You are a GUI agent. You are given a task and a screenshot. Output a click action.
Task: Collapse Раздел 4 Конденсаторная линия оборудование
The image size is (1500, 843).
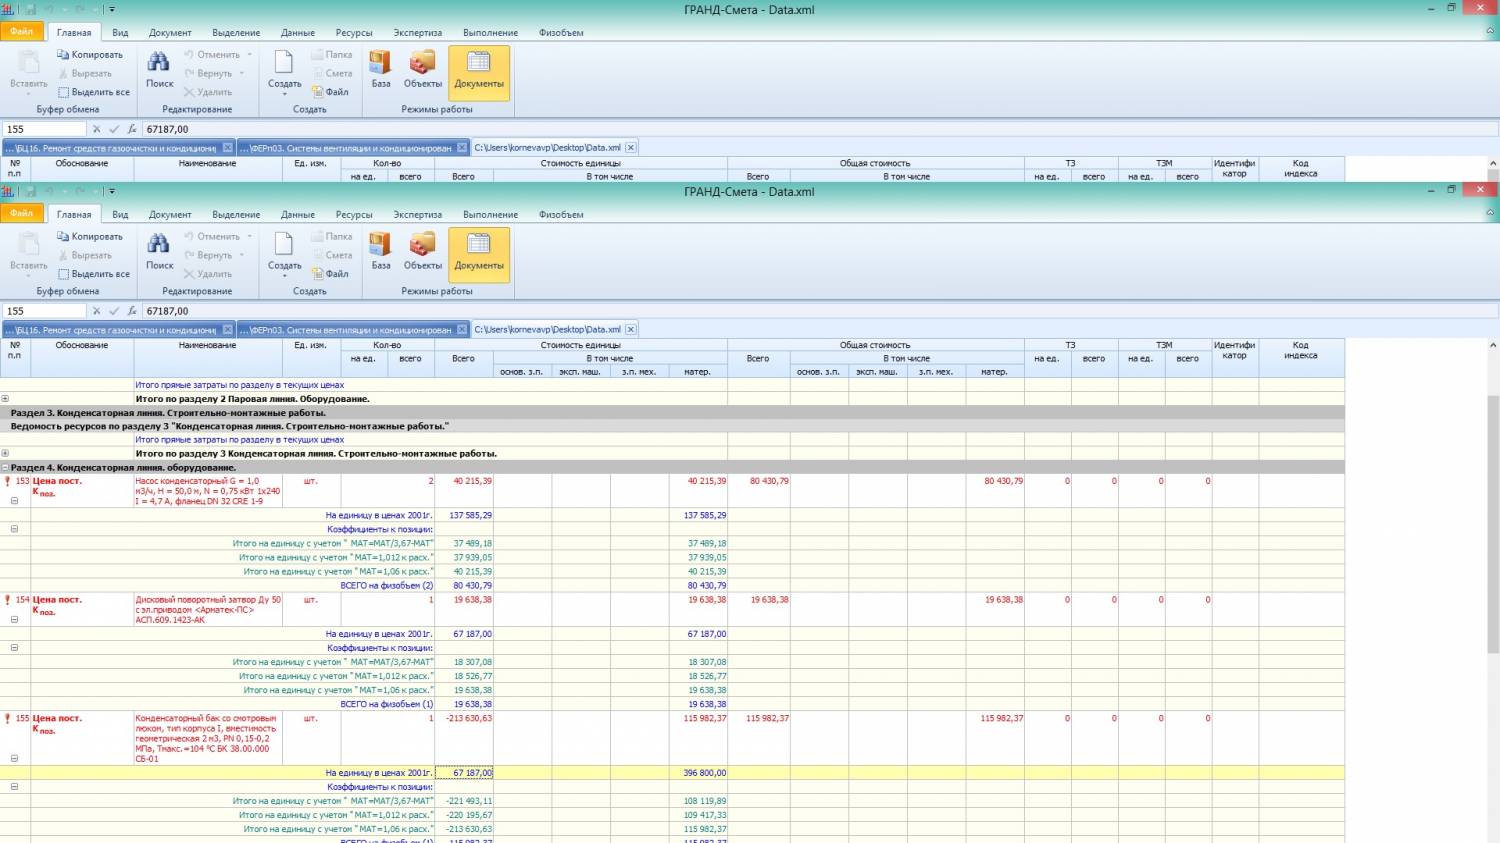point(5,467)
